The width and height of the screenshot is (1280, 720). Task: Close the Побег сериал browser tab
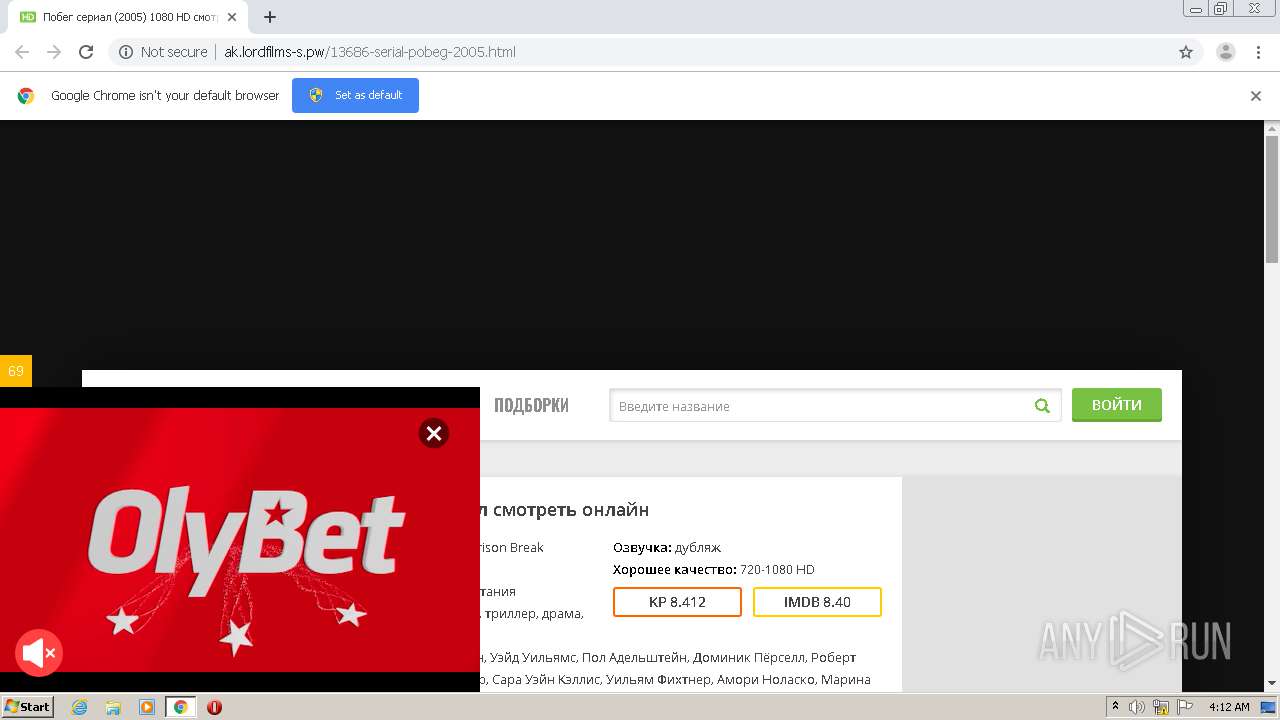tap(232, 17)
